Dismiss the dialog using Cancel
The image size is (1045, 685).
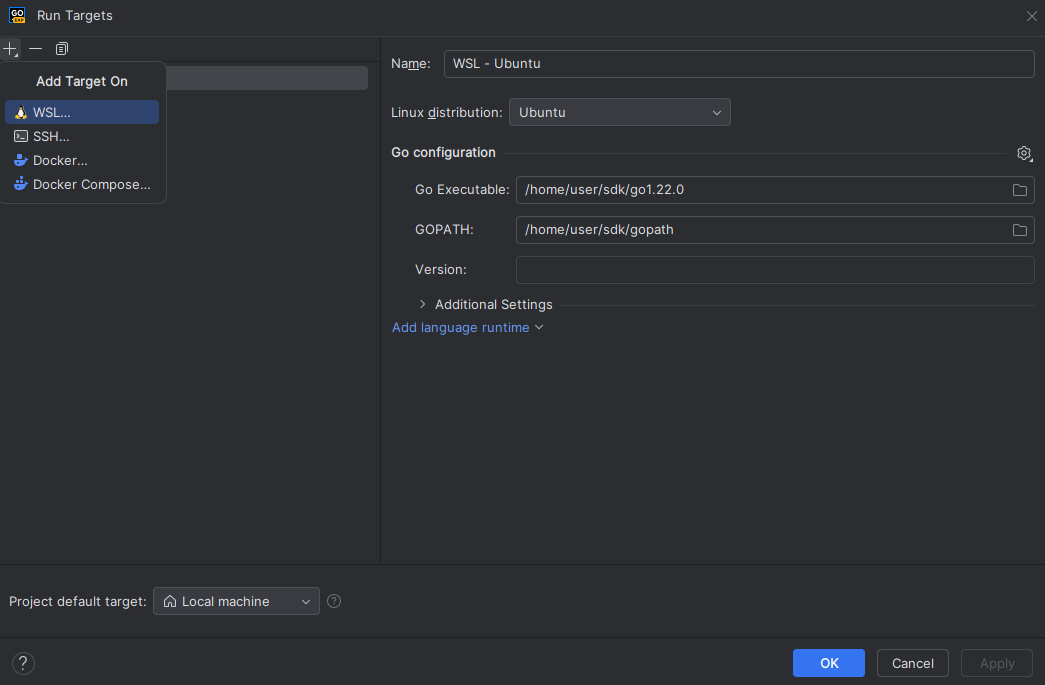[912, 662]
